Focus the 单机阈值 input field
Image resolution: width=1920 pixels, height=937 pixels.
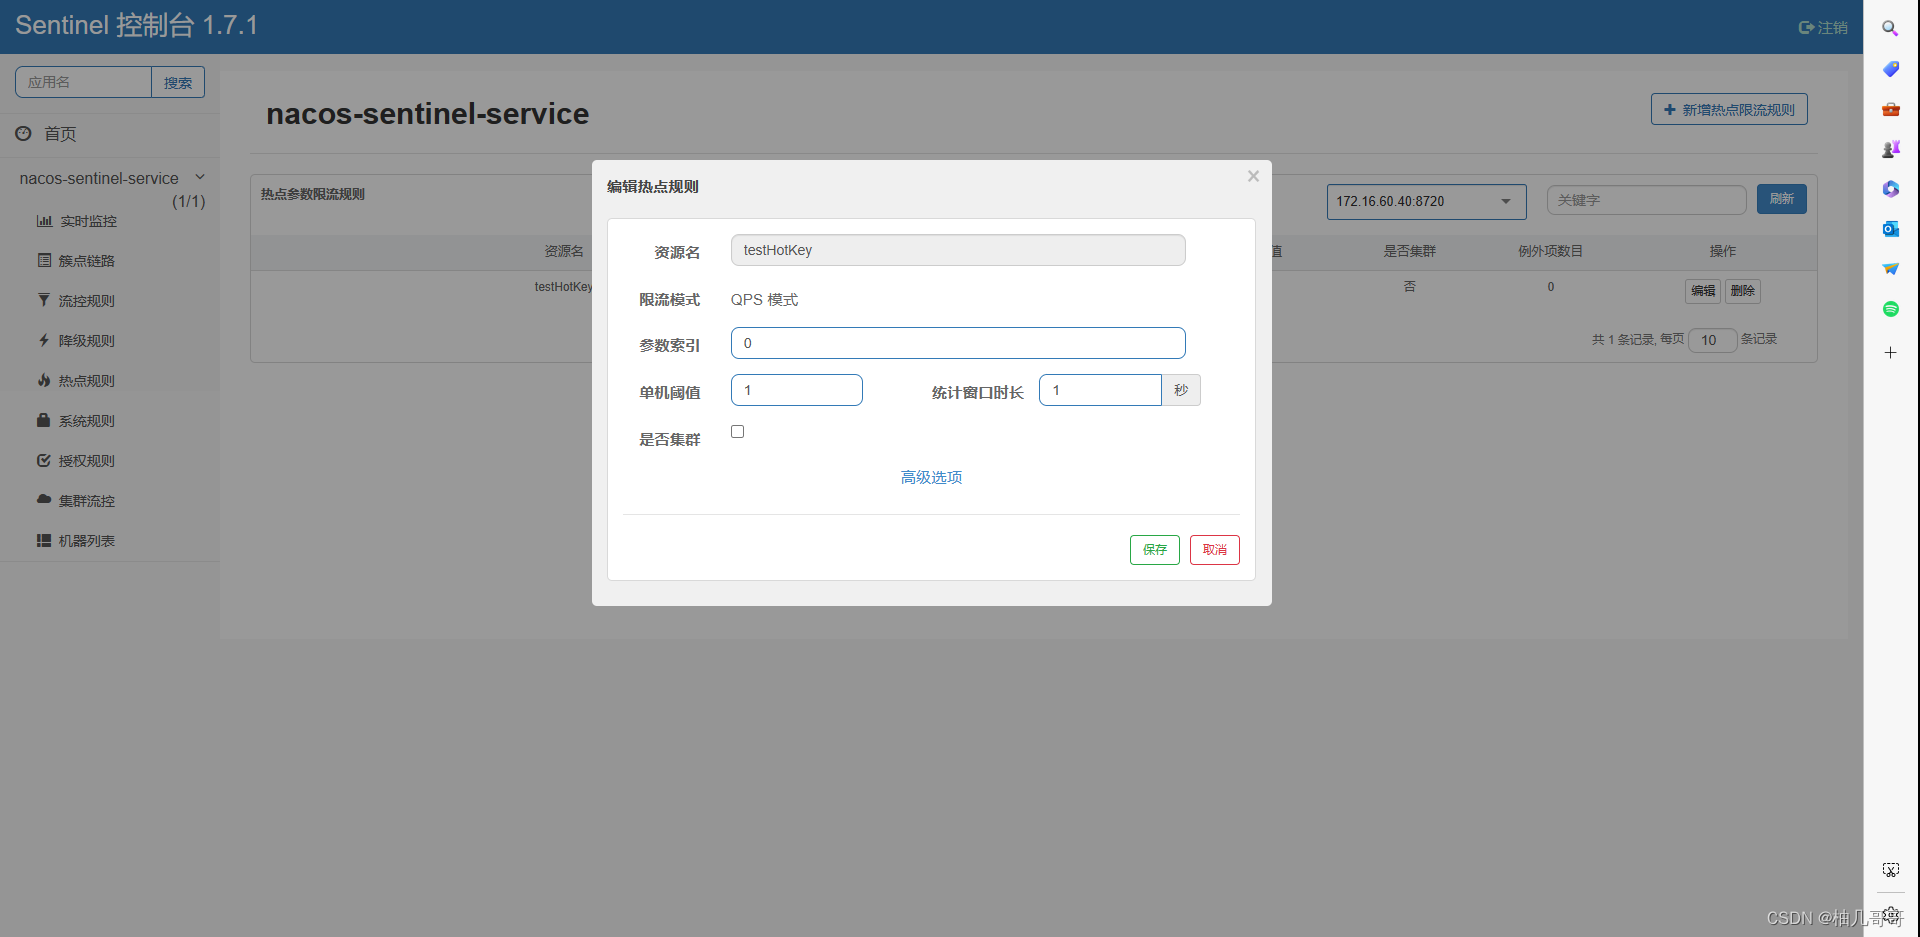(797, 390)
